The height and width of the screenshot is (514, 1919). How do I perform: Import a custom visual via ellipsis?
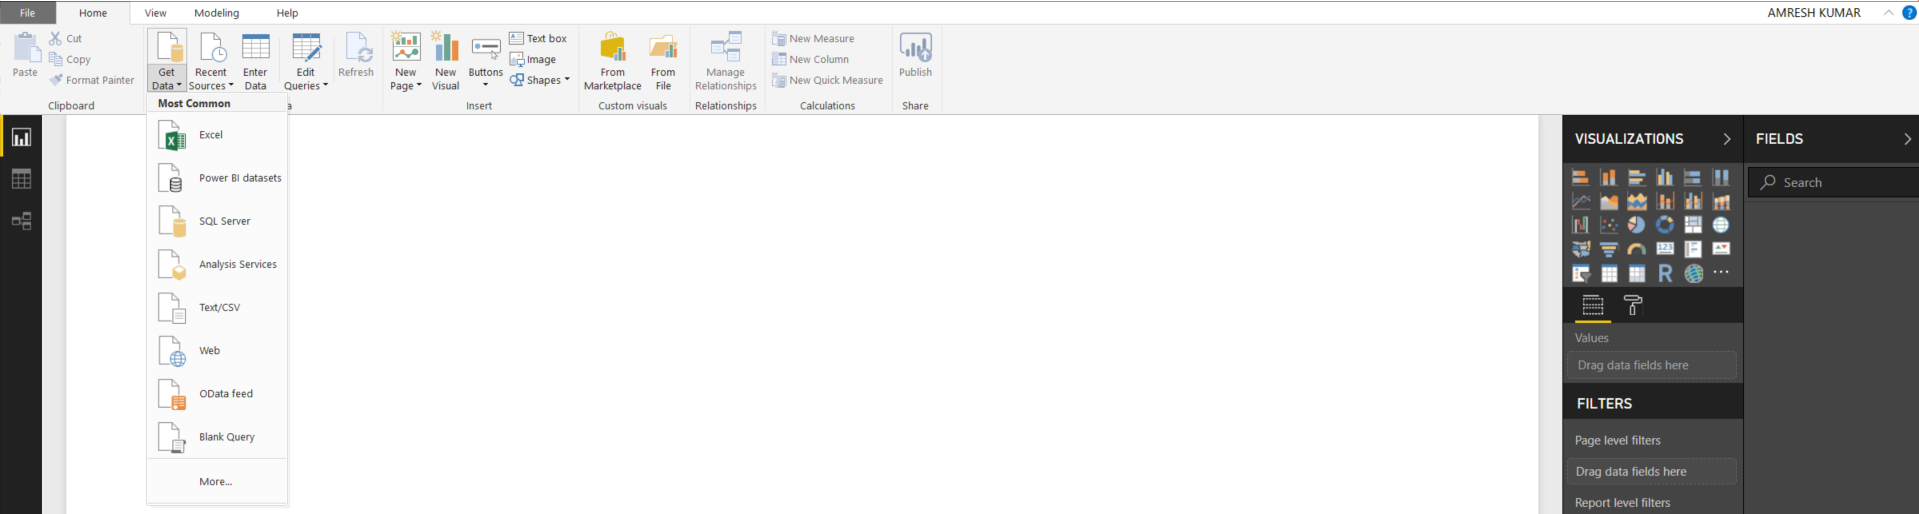[1721, 273]
